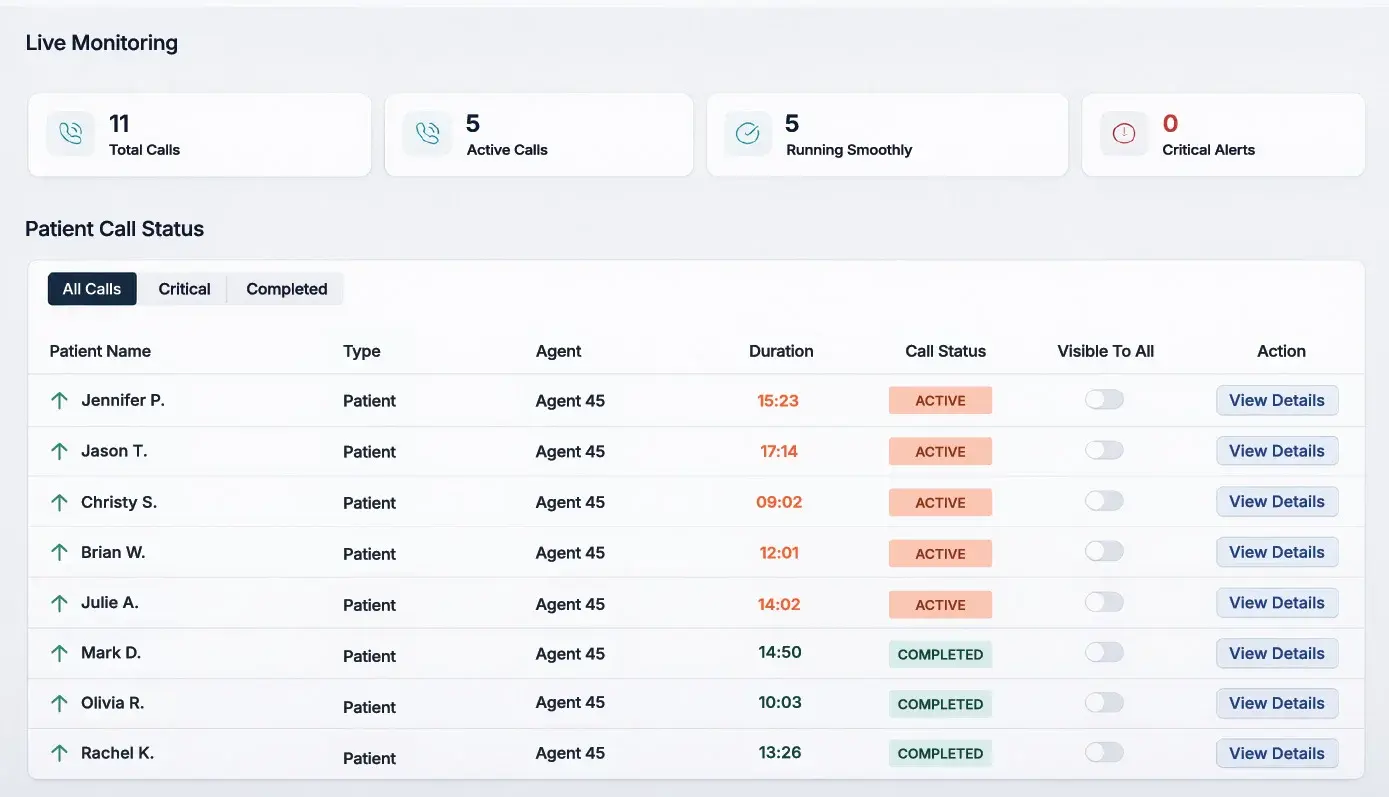View details for Christy S.'s call
This screenshot has height=797, width=1389.
click(1277, 501)
